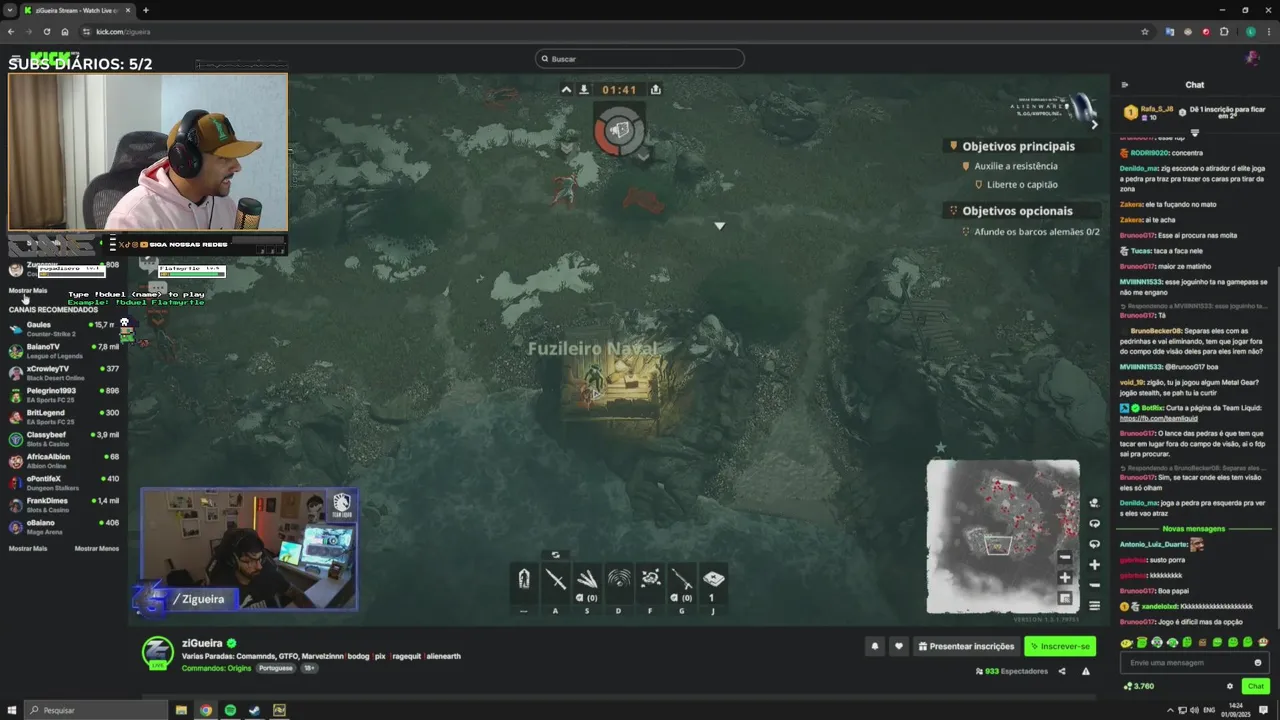The image size is (1280, 720).
Task: Toggle minimap size square icon
Action: pos(1065,598)
